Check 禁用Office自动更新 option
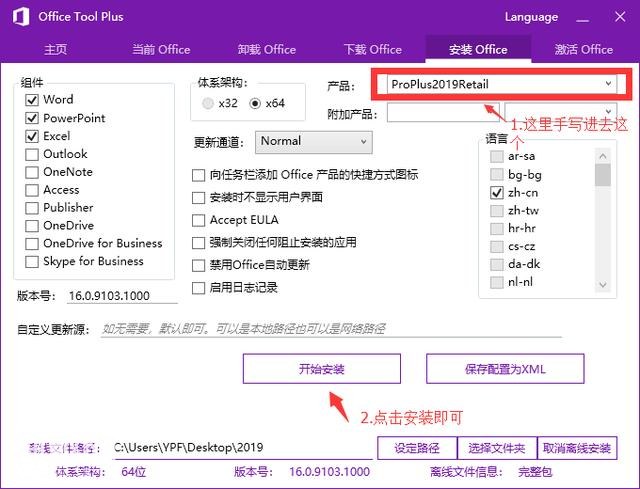Screen dimensions: 640x489 click(x=198, y=265)
